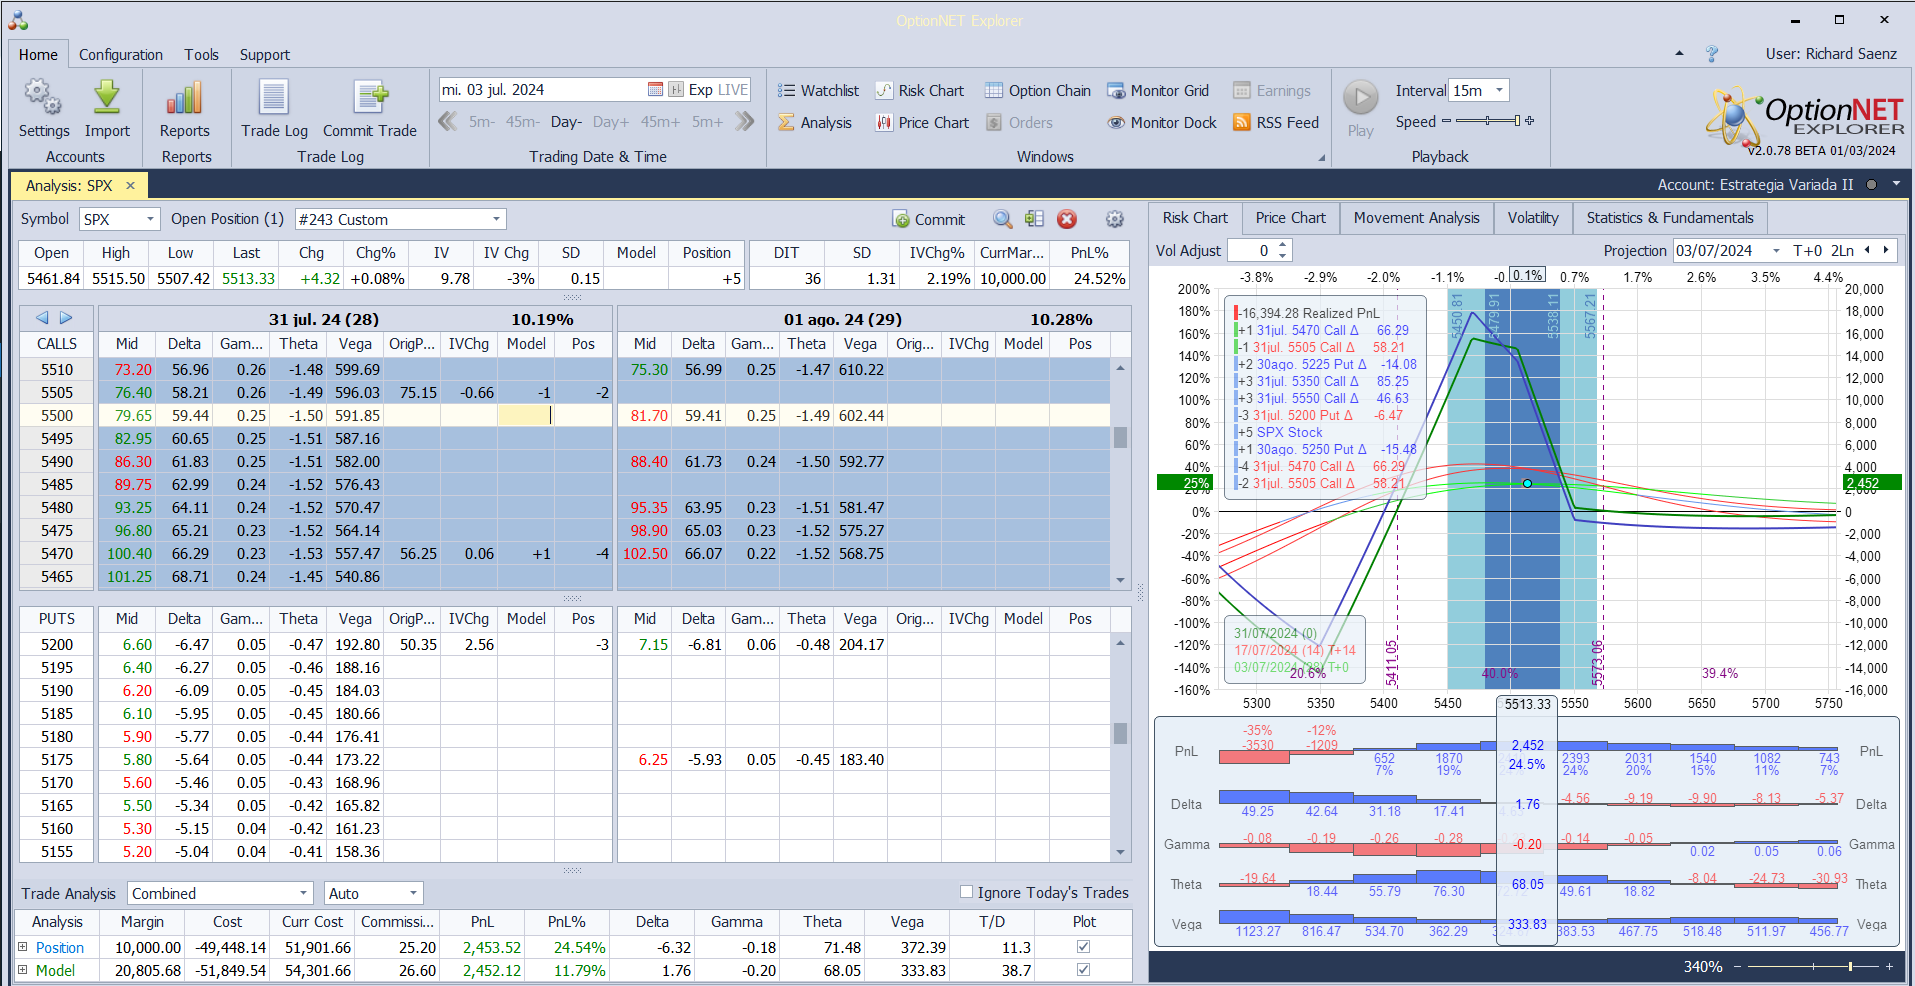Open the Support ribbon tab

265,55
